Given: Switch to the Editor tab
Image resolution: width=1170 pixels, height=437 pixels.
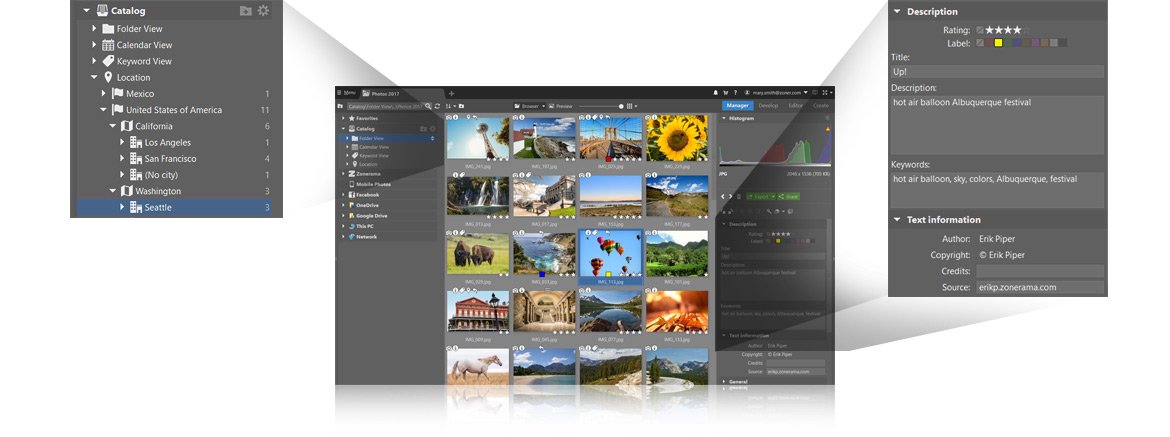Looking at the screenshot, I should pyautogui.click(x=796, y=106).
